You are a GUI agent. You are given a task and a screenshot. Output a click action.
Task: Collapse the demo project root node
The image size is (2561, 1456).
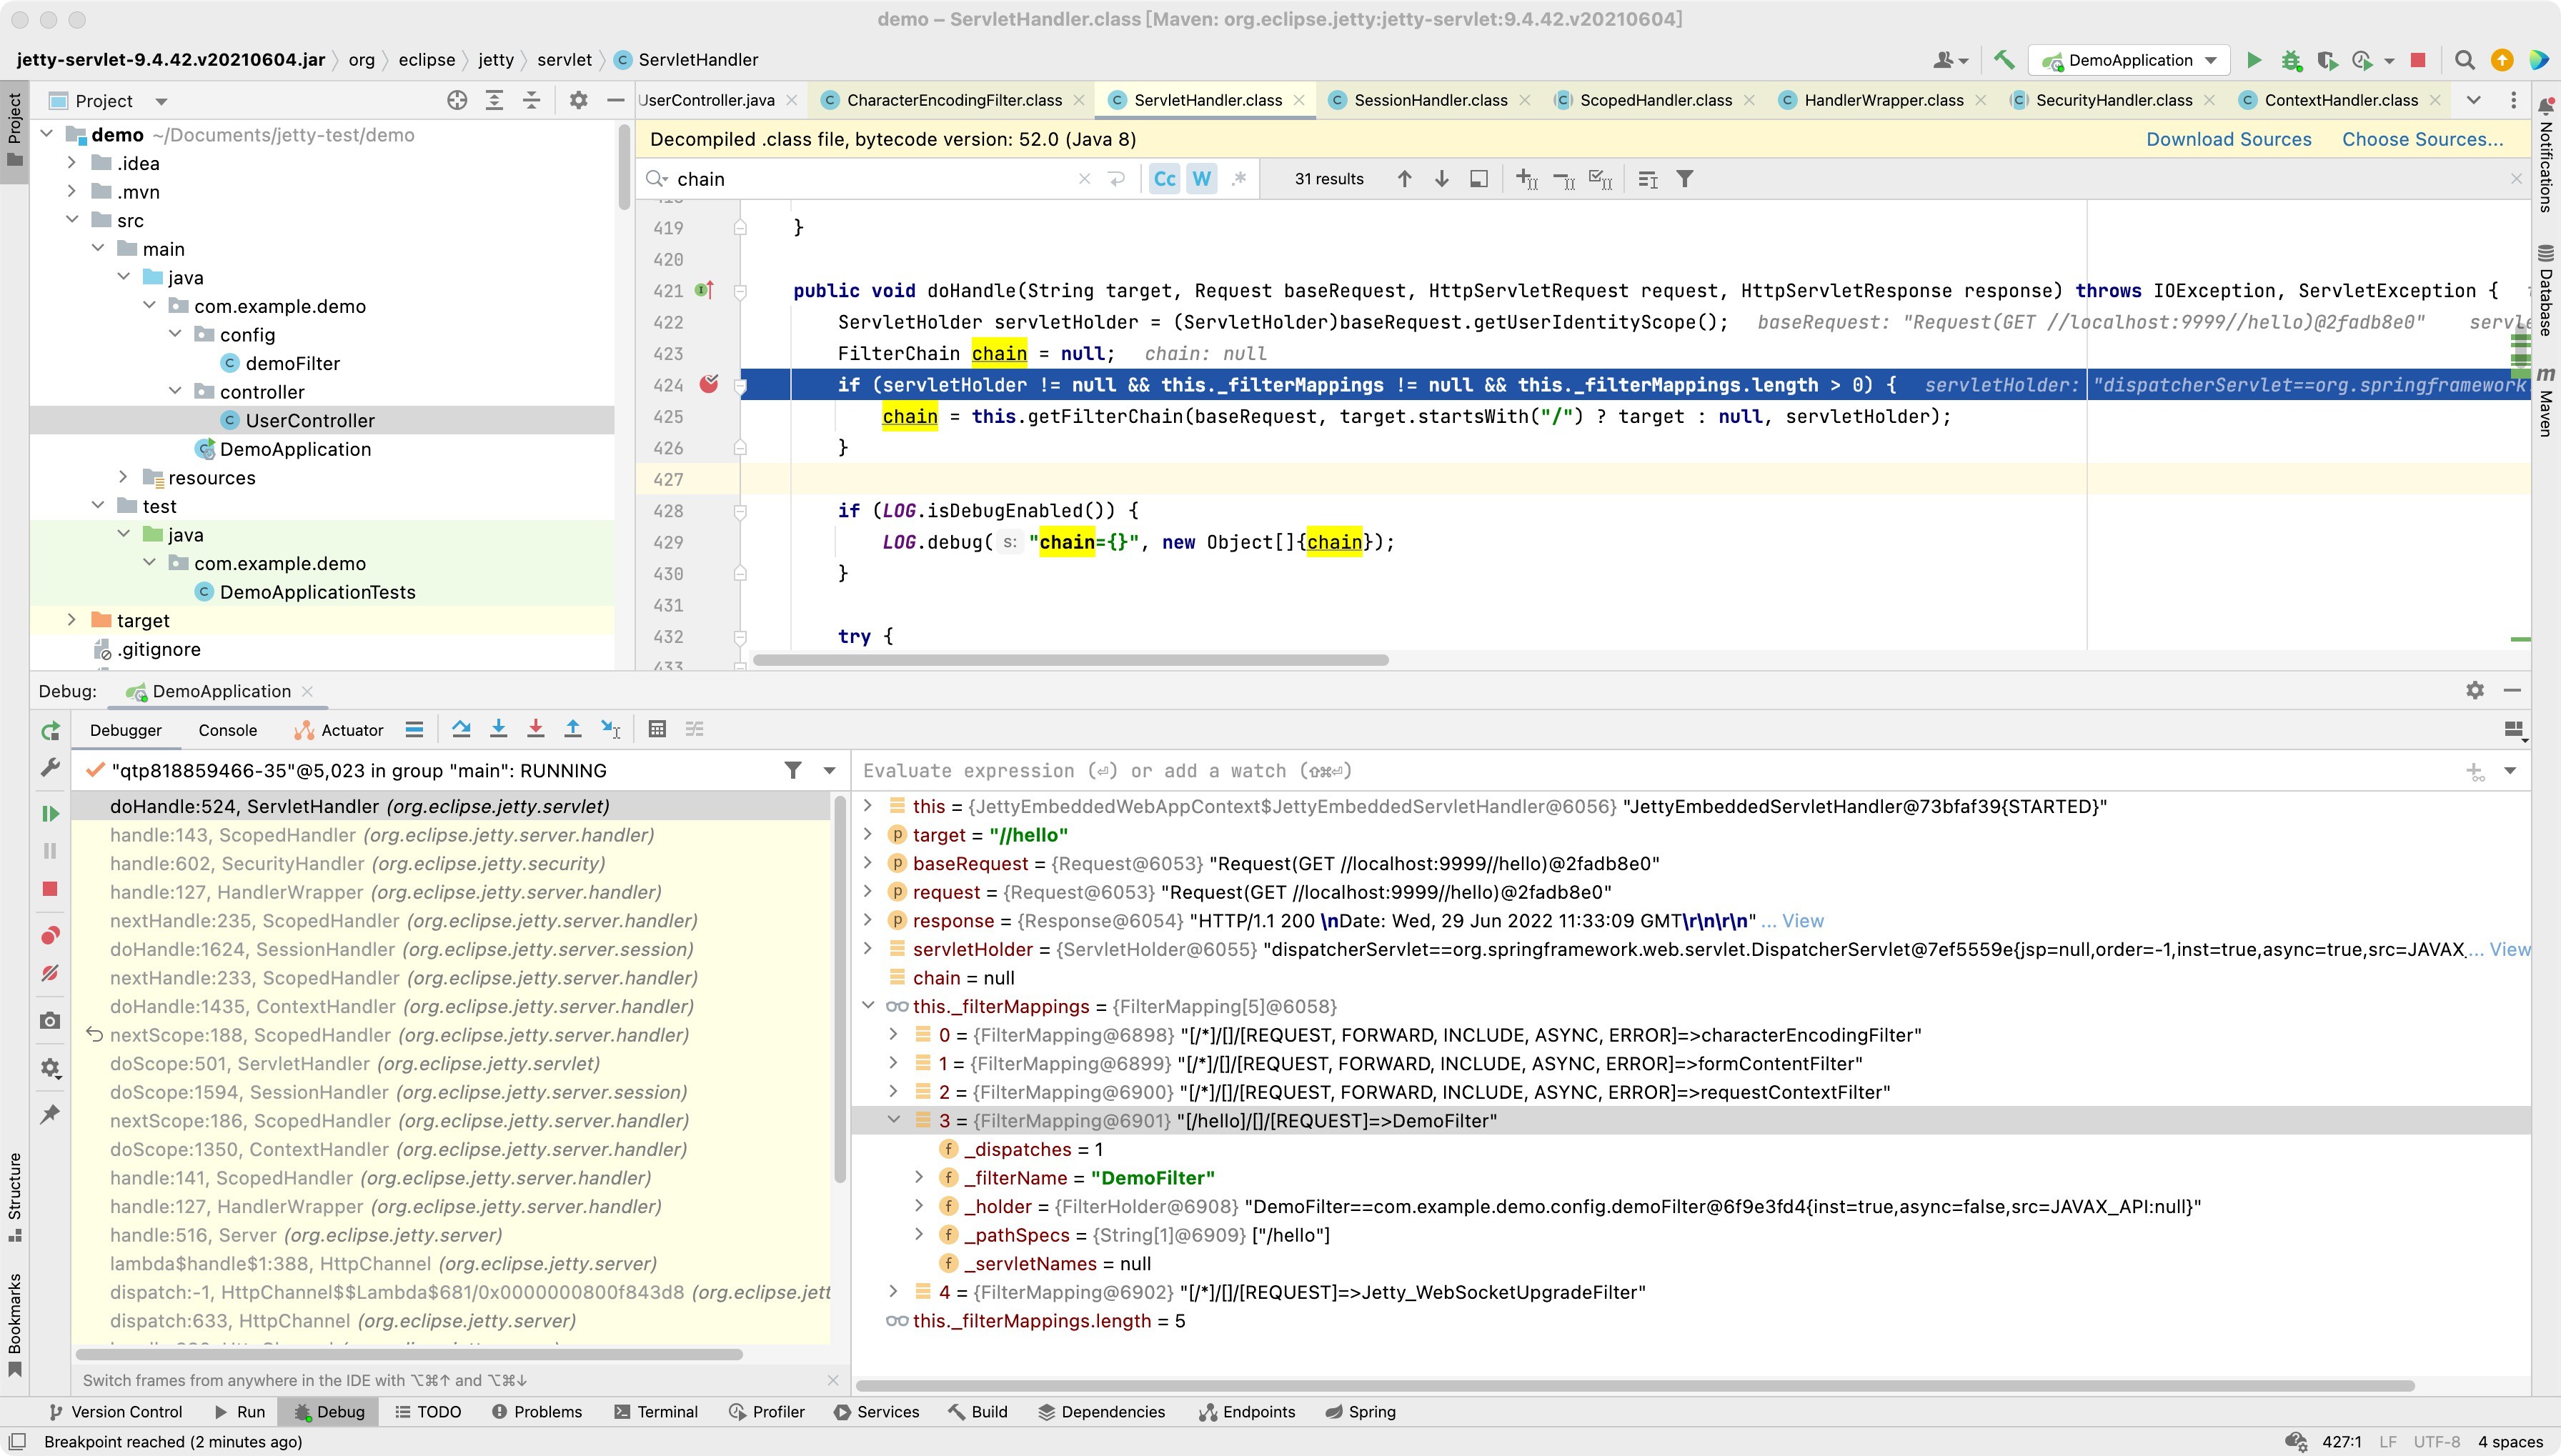pos(46,134)
